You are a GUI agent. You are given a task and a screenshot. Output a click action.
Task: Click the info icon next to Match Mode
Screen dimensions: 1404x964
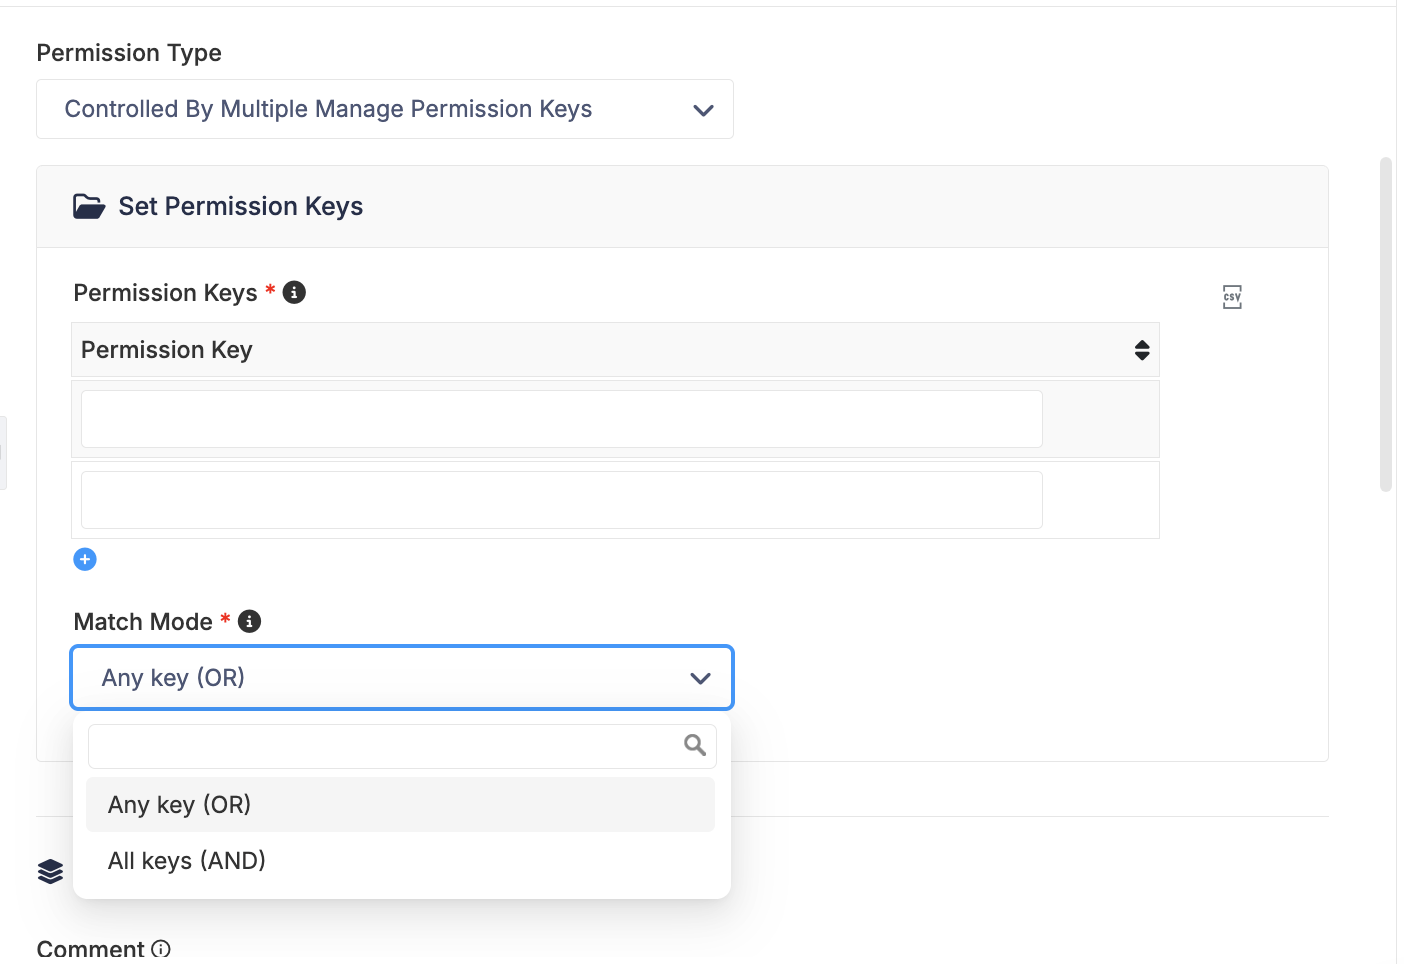coord(250,621)
